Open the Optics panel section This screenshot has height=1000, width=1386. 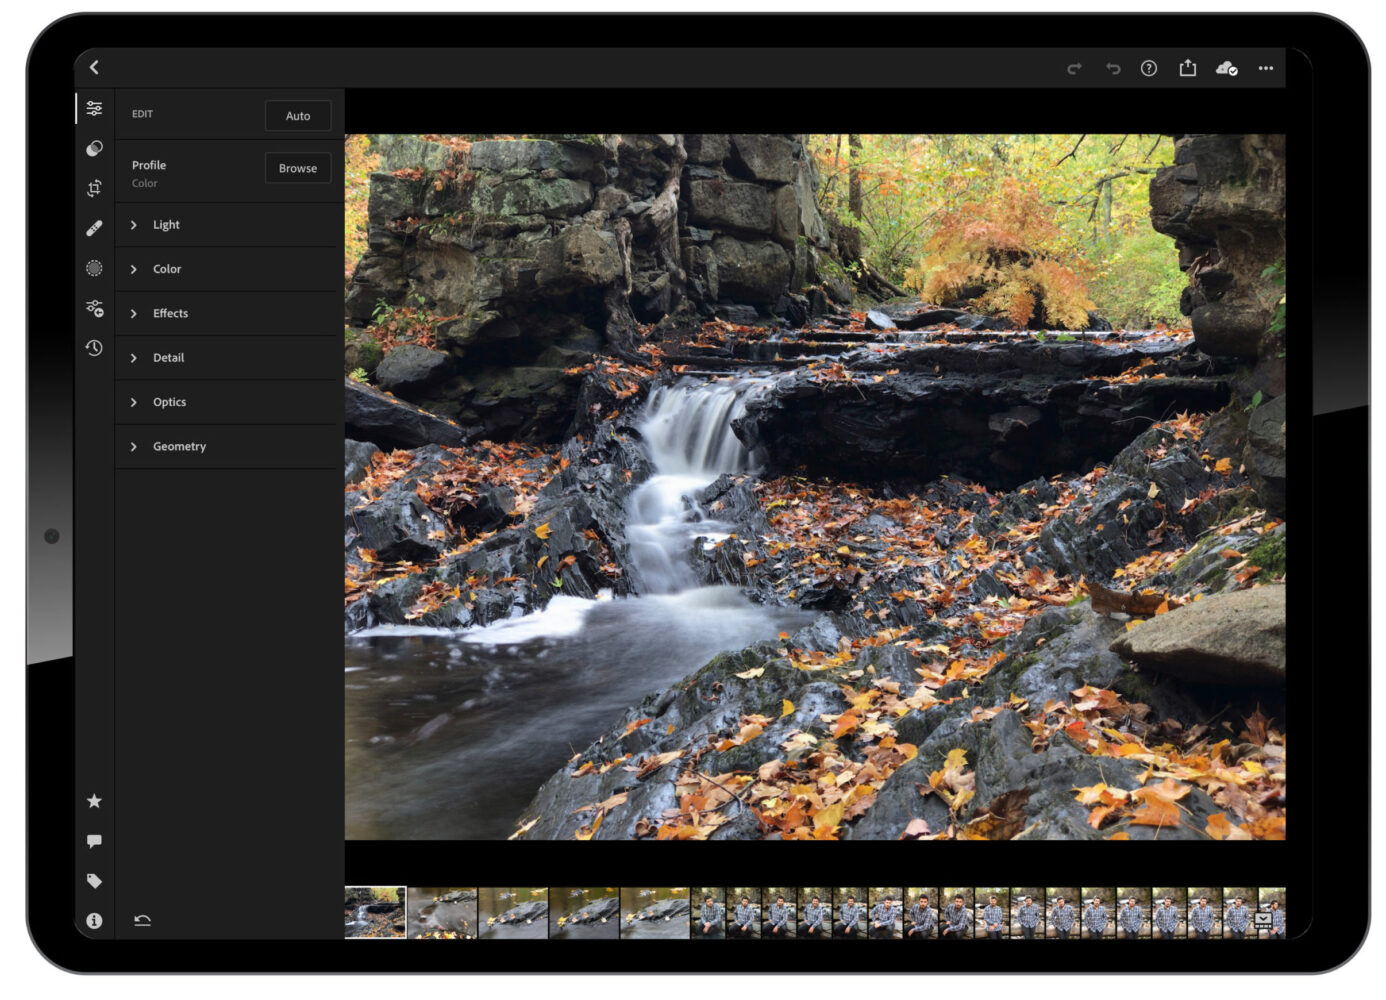click(x=169, y=402)
